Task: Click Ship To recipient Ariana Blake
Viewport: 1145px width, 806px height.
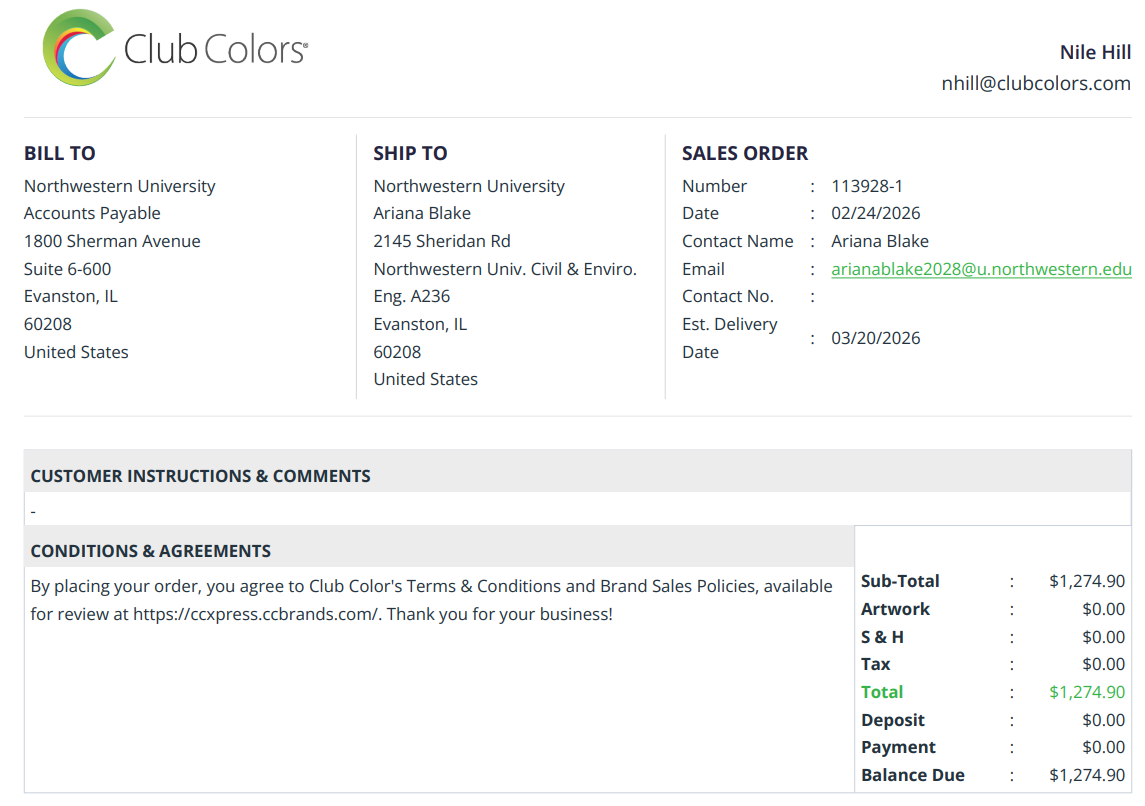Action: tap(422, 213)
